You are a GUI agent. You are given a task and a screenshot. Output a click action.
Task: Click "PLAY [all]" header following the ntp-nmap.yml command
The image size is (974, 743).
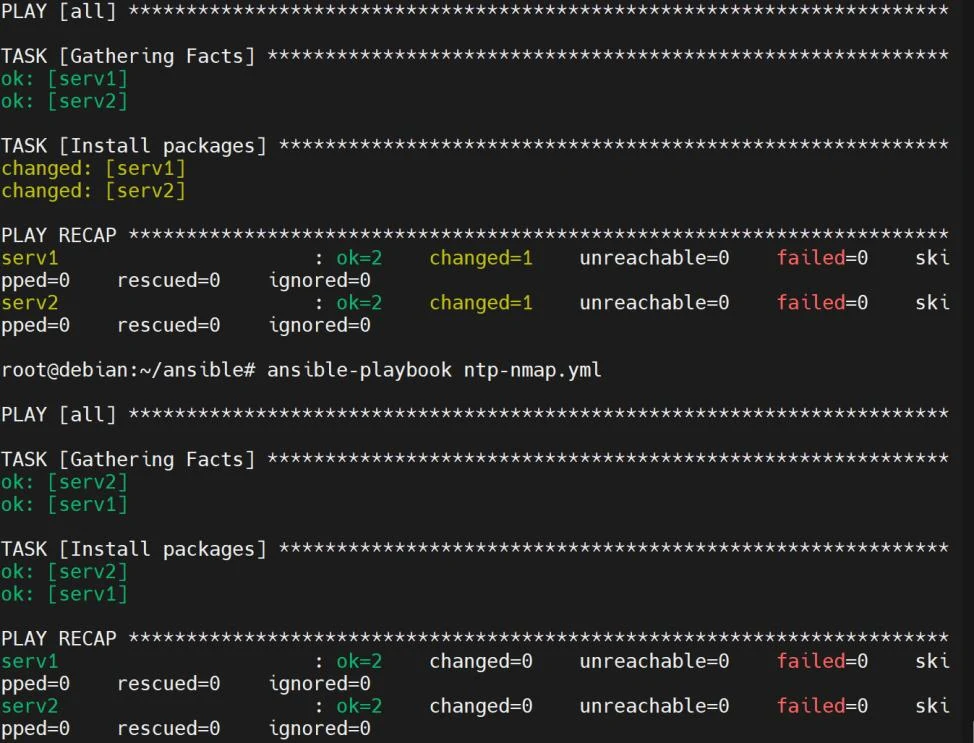(59, 414)
